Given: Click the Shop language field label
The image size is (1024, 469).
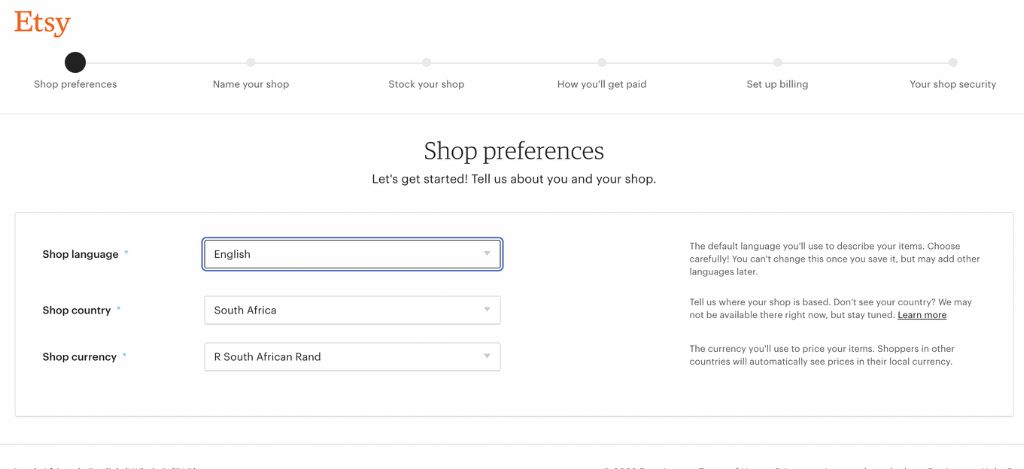Looking at the screenshot, I should (79, 254).
